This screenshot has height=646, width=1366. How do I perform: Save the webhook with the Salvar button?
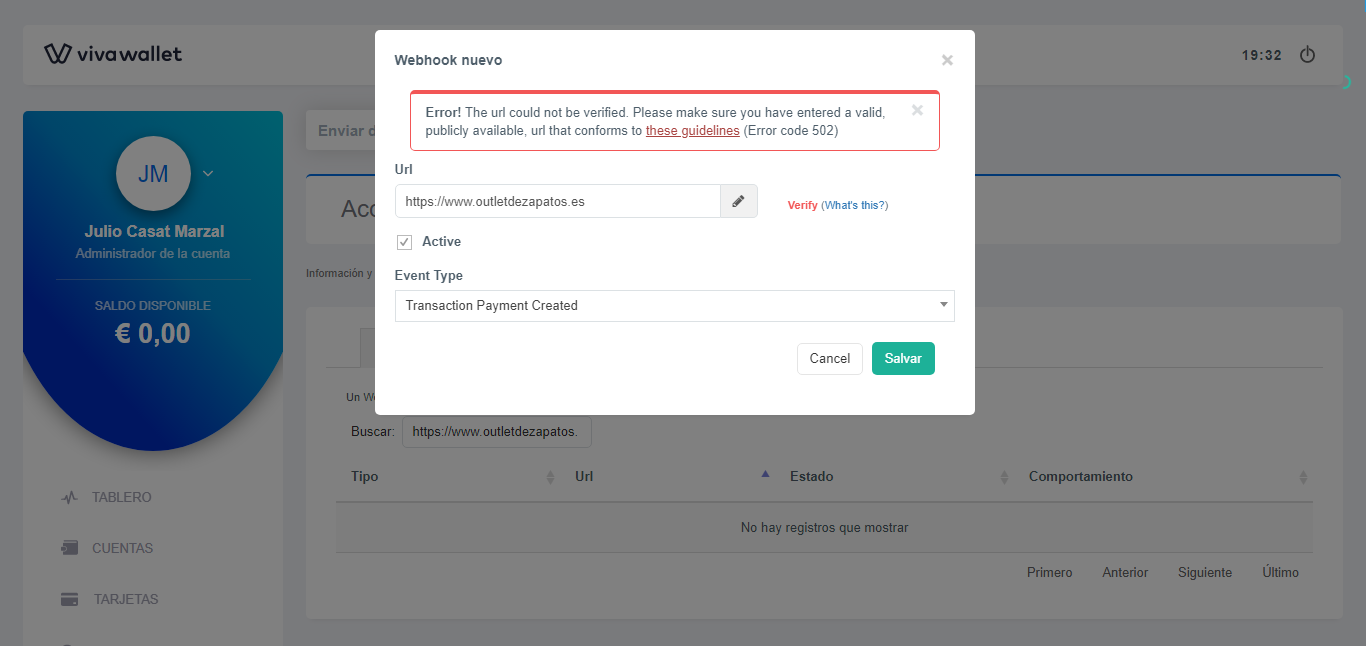(903, 358)
